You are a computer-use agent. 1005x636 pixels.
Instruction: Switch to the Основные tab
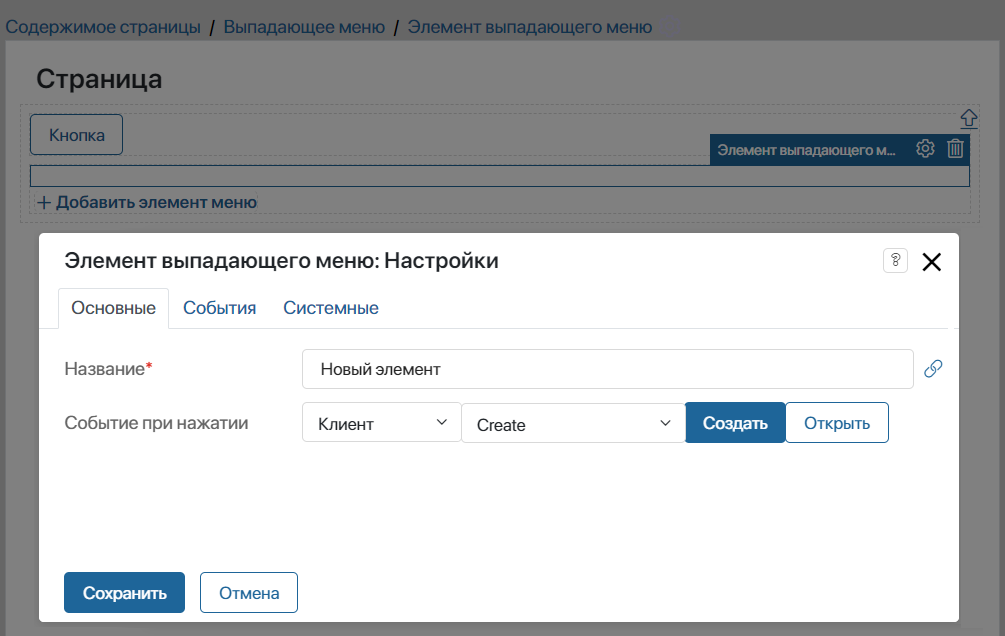pyautogui.click(x=113, y=308)
